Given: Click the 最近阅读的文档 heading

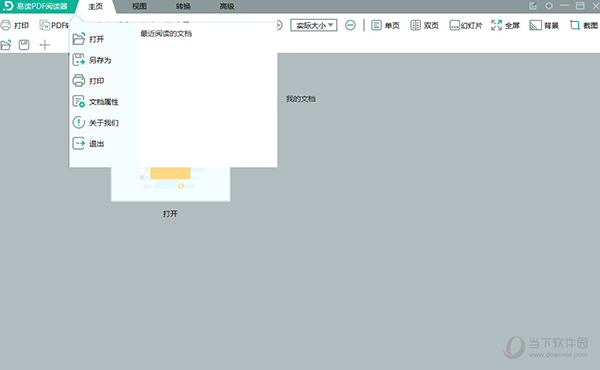Looking at the screenshot, I should click(166, 34).
